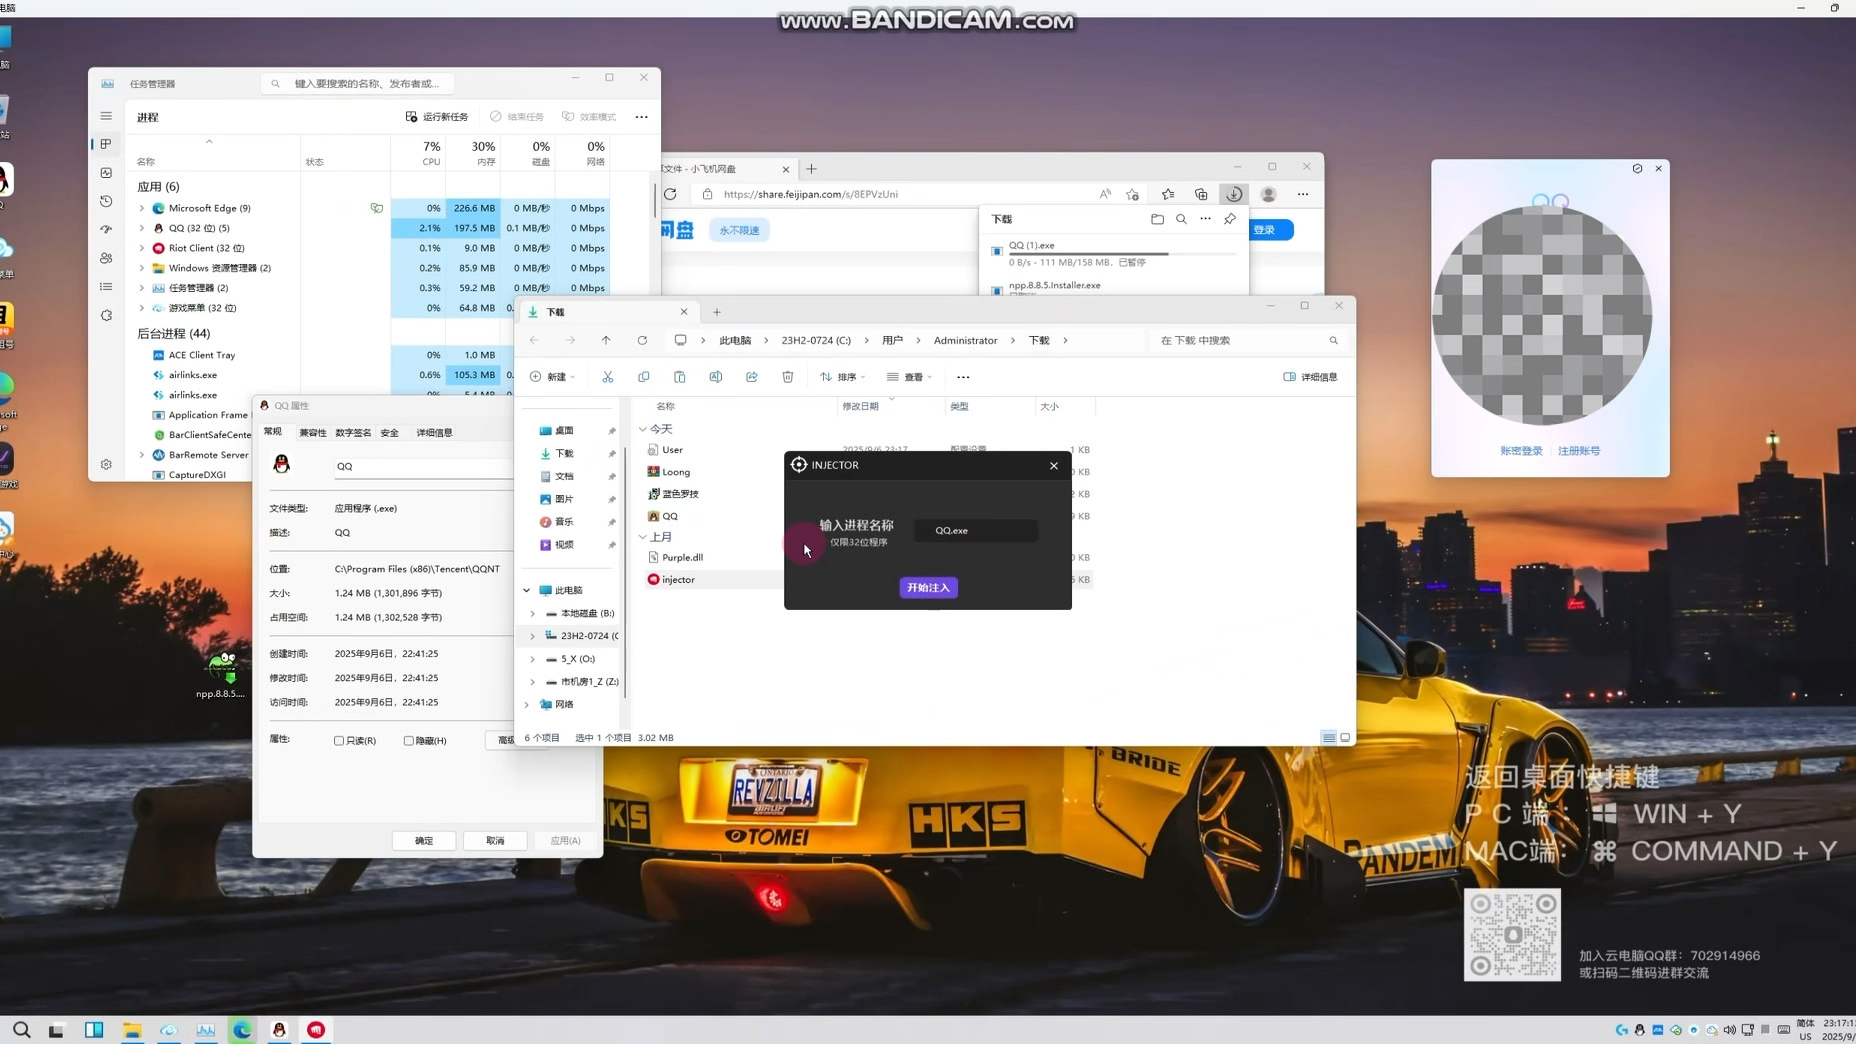Click Administrator in Explorer breadcrumb
Viewport: 1856px width, 1044px height.
[965, 340]
